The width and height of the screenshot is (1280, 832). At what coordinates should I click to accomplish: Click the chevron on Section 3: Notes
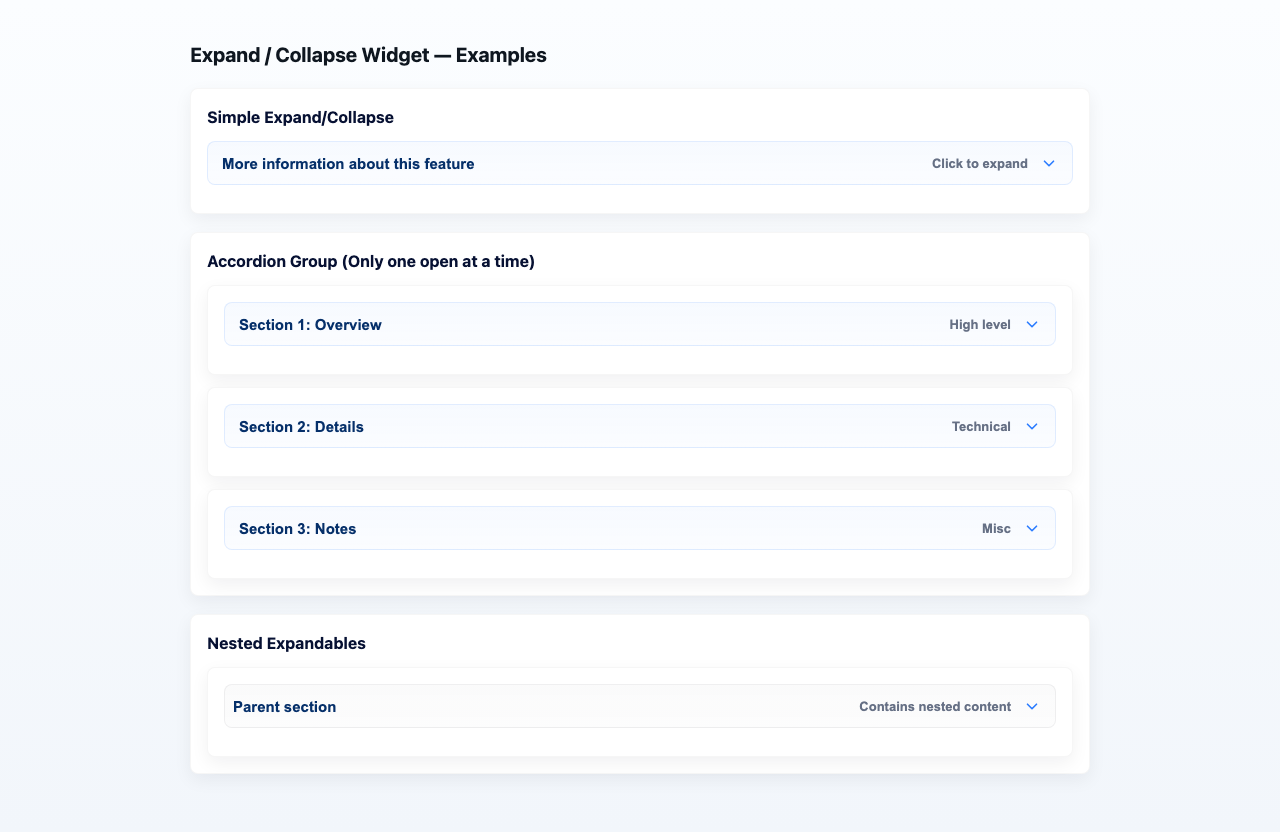click(x=1031, y=528)
